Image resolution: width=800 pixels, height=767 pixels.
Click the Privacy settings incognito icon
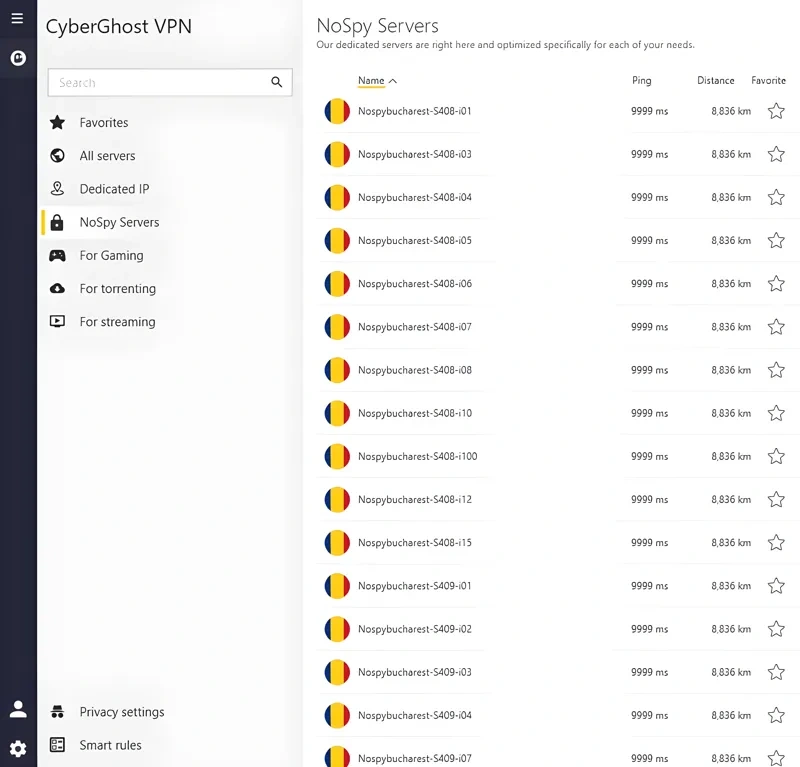coord(57,711)
